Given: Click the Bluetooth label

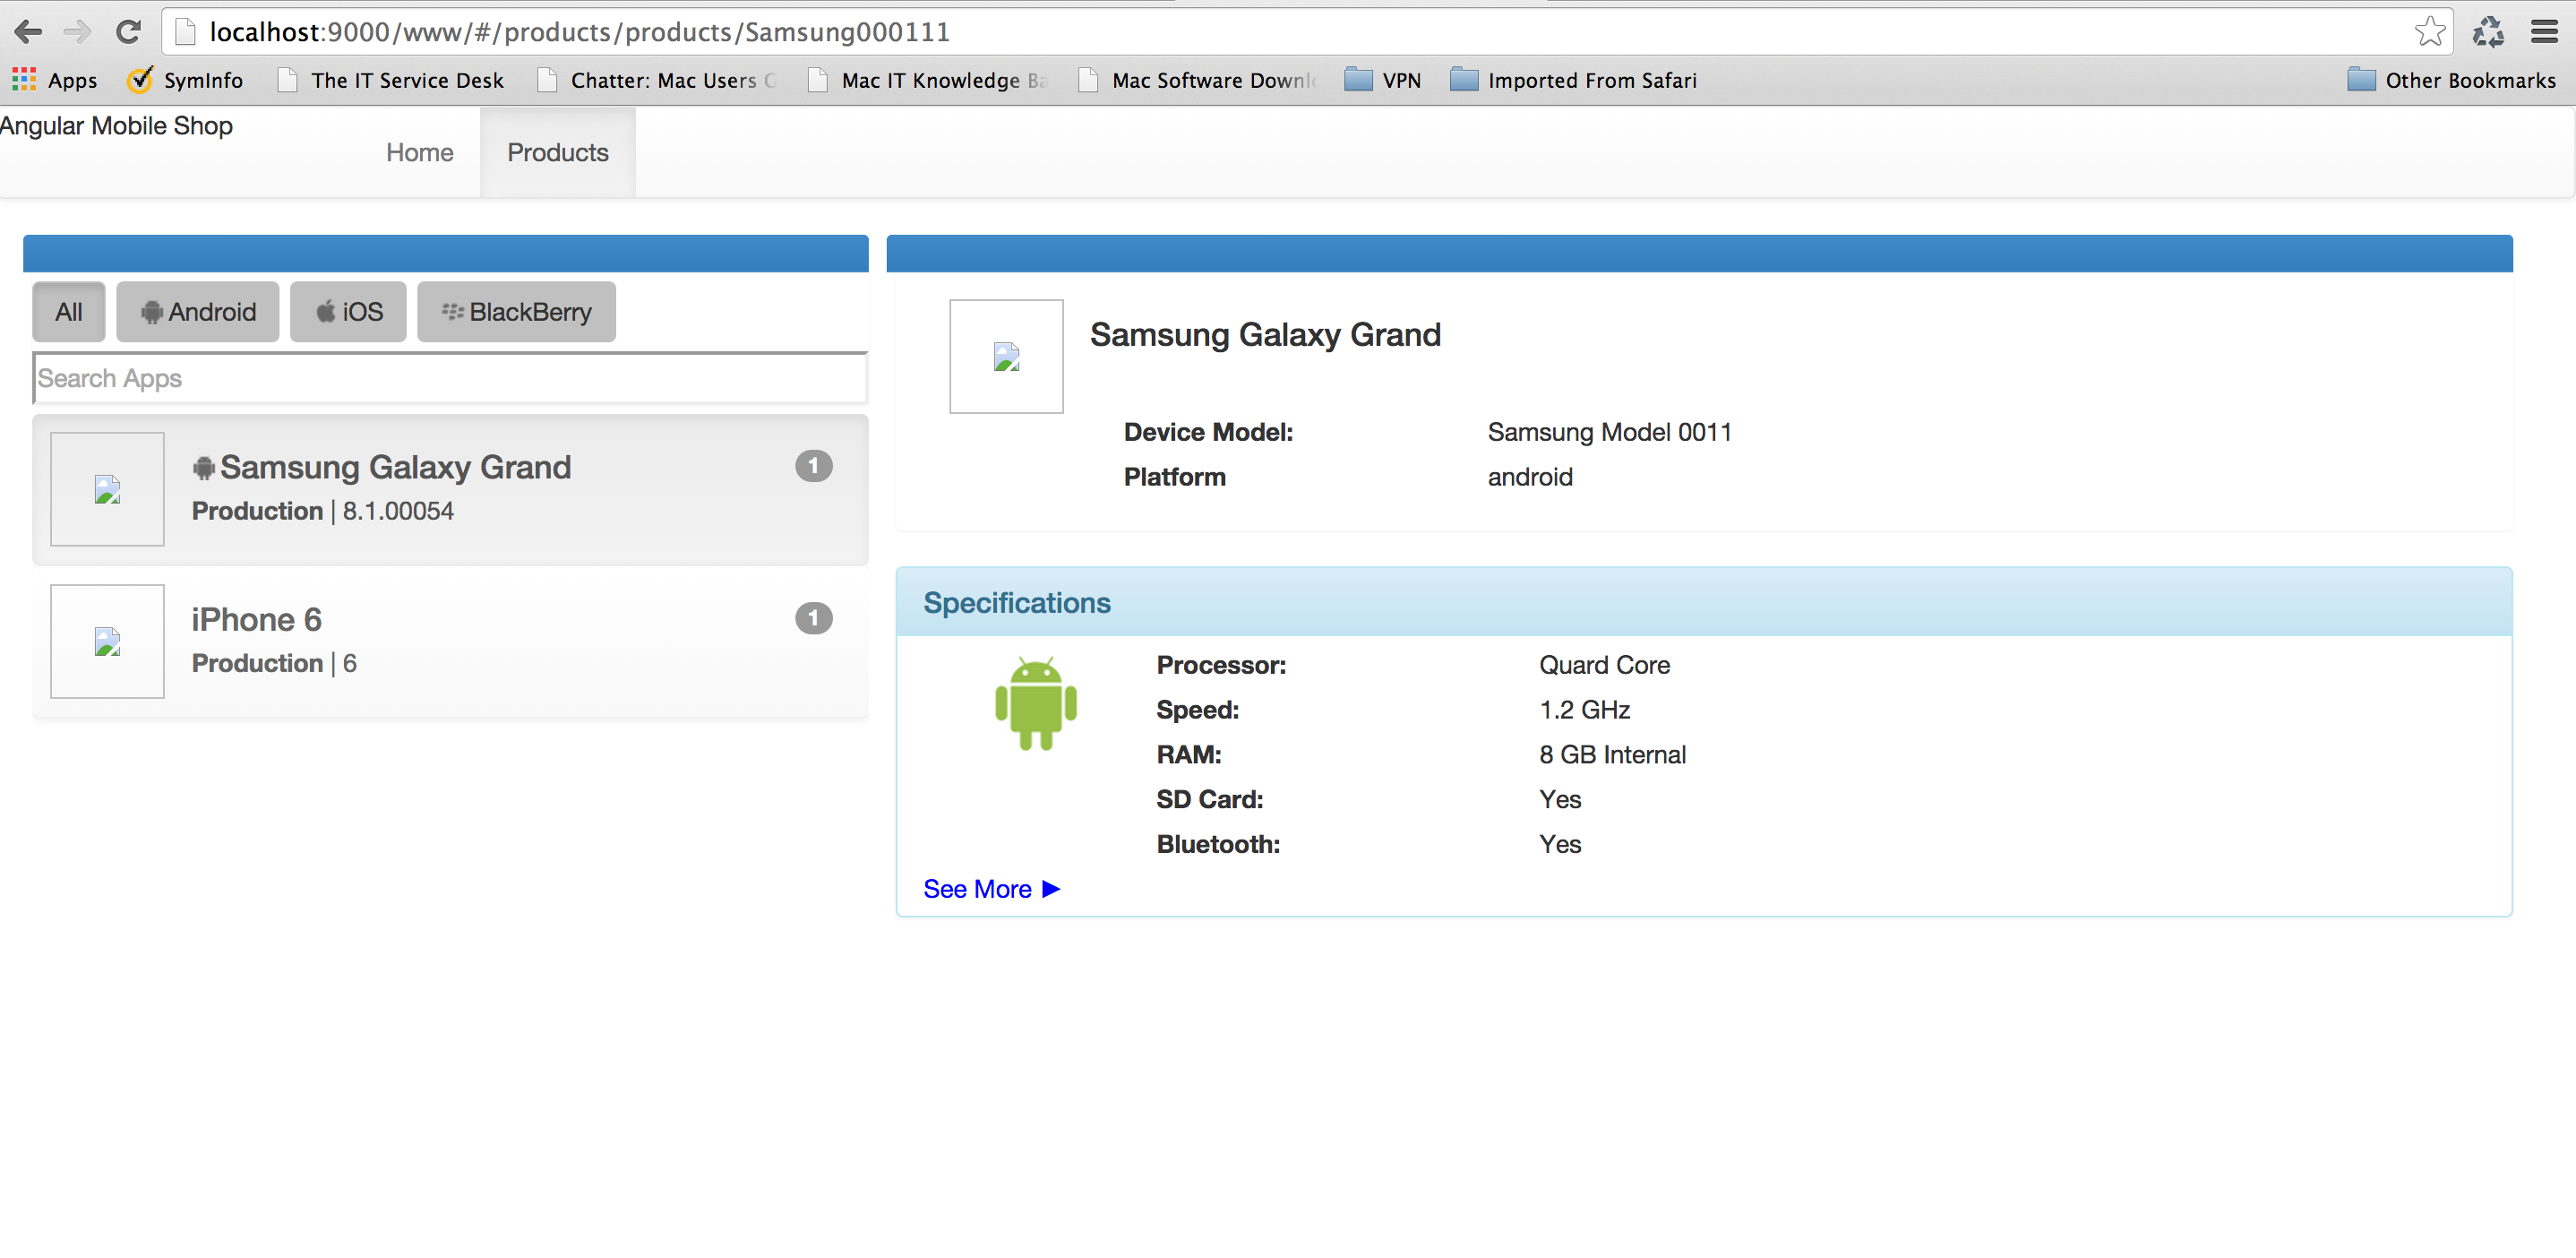Looking at the screenshot, I should coord(1218,844).
